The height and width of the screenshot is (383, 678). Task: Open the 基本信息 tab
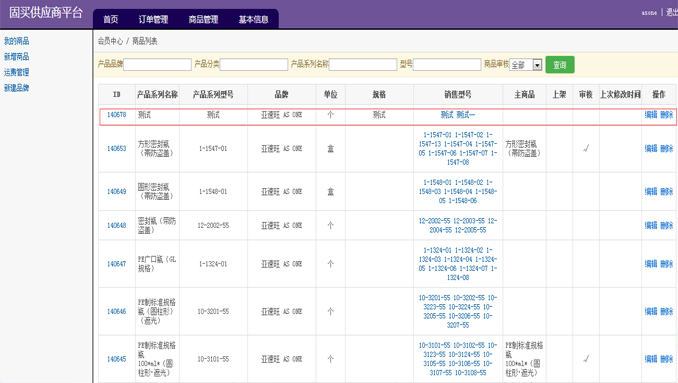pos(253,19)
